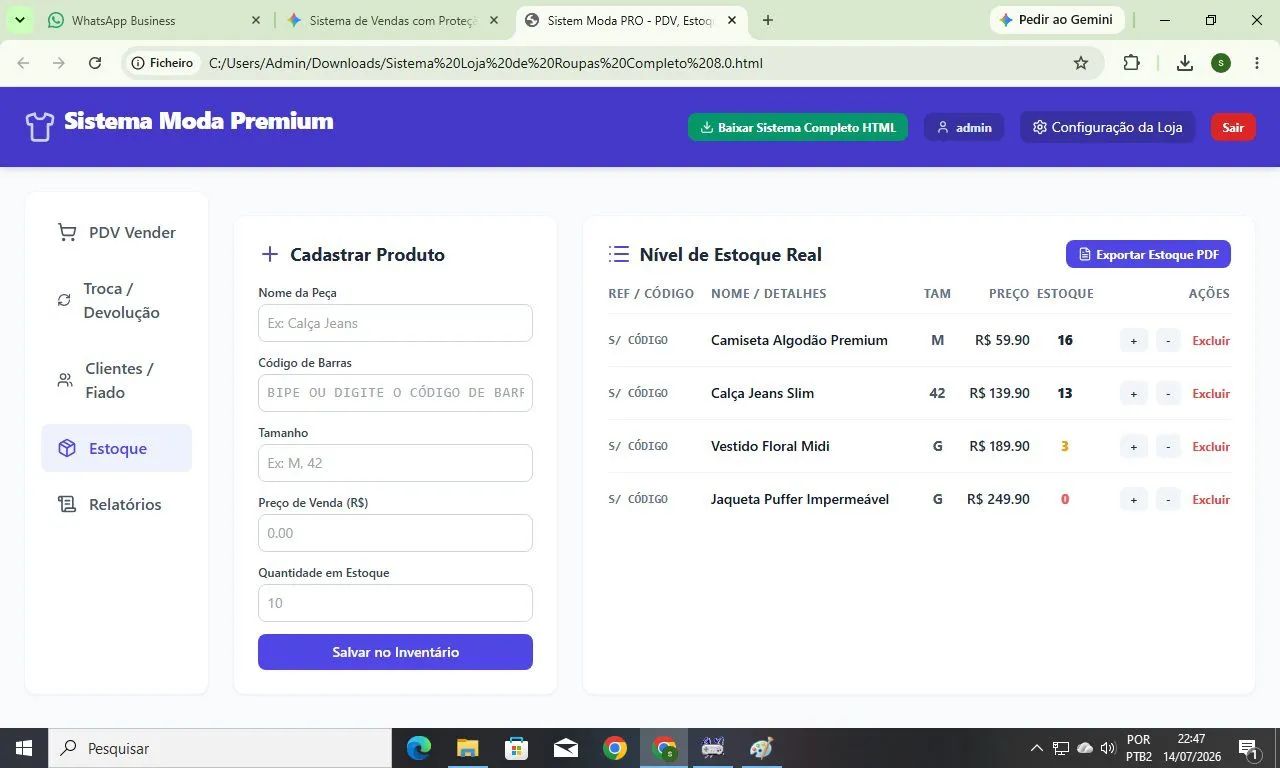This screenshot has height=768, width=1280.
Task: Expand the tab search dropdown arrow
Action: coord(19,20)
